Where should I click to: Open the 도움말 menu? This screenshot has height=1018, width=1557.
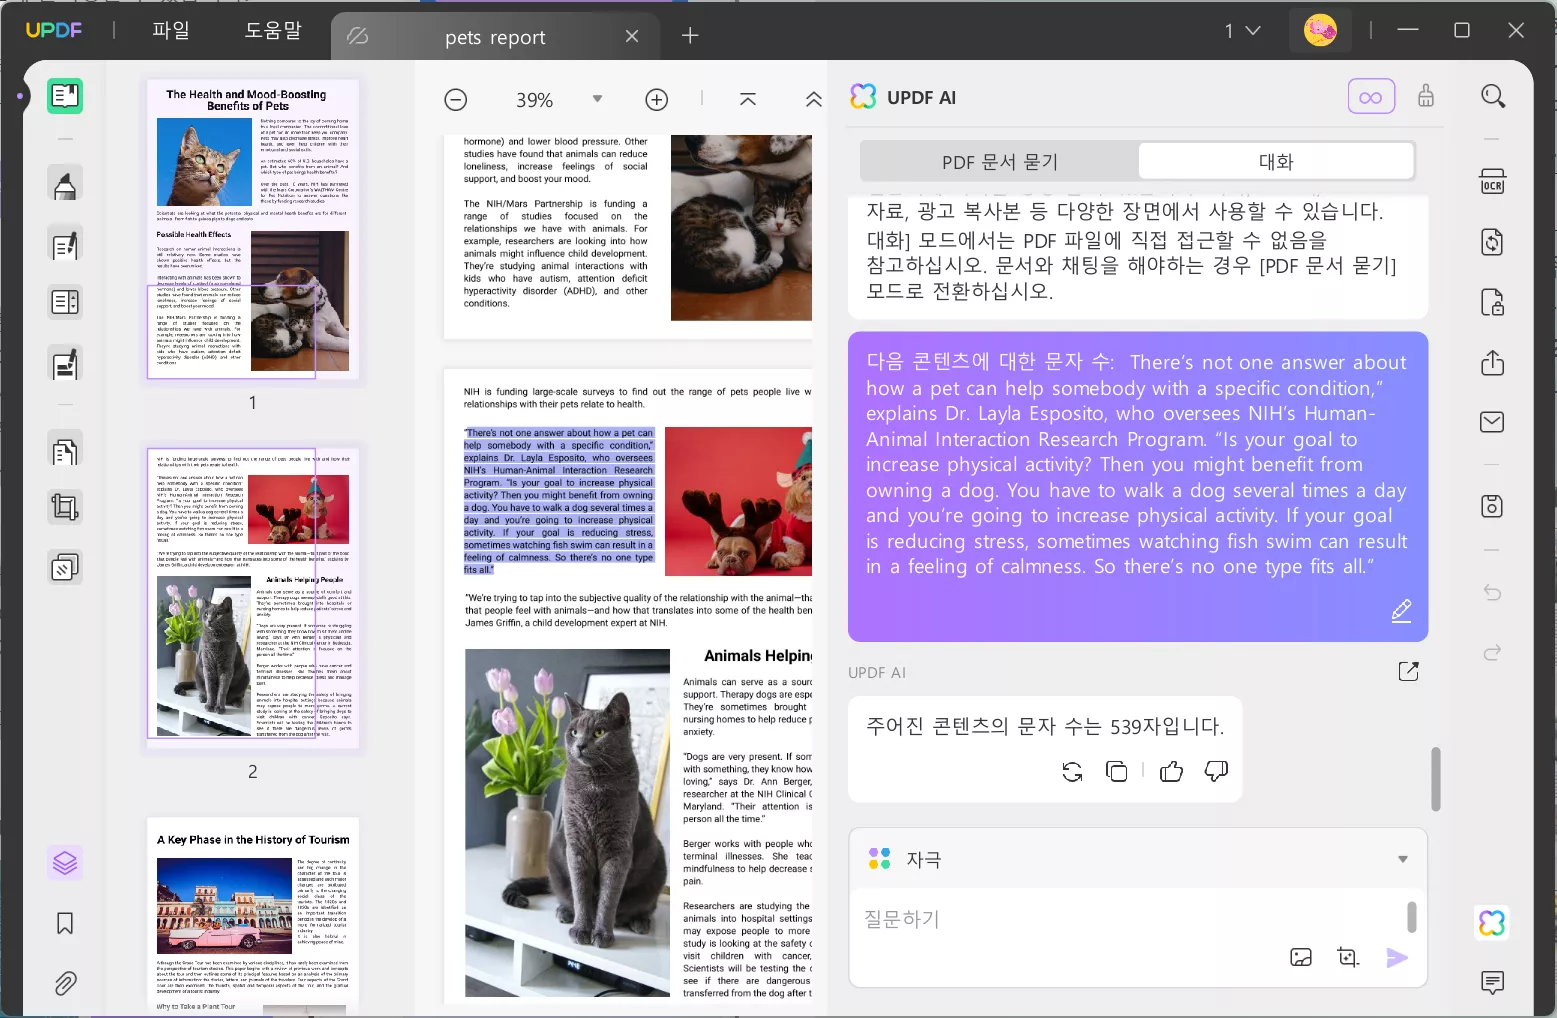(273, 31)
